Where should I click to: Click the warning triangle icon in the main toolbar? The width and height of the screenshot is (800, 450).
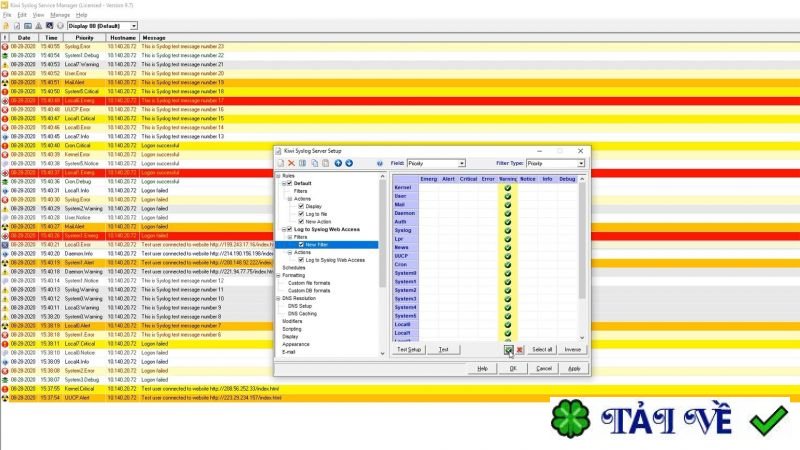38,26
